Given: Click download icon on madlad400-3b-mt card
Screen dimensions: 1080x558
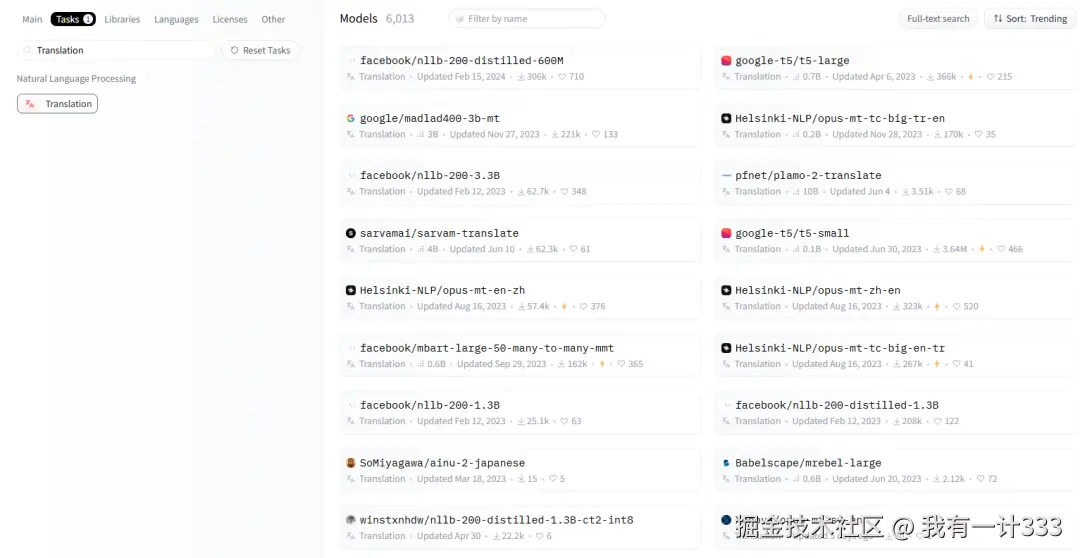Looking at the screenshot, I should click(555, 134).
